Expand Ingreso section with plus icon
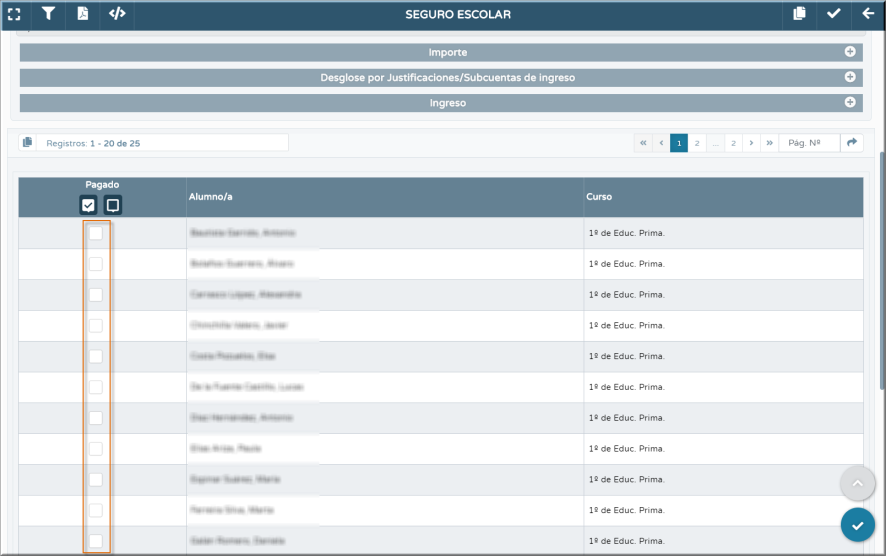Screen dimensions: 886x556 point(850,102)
